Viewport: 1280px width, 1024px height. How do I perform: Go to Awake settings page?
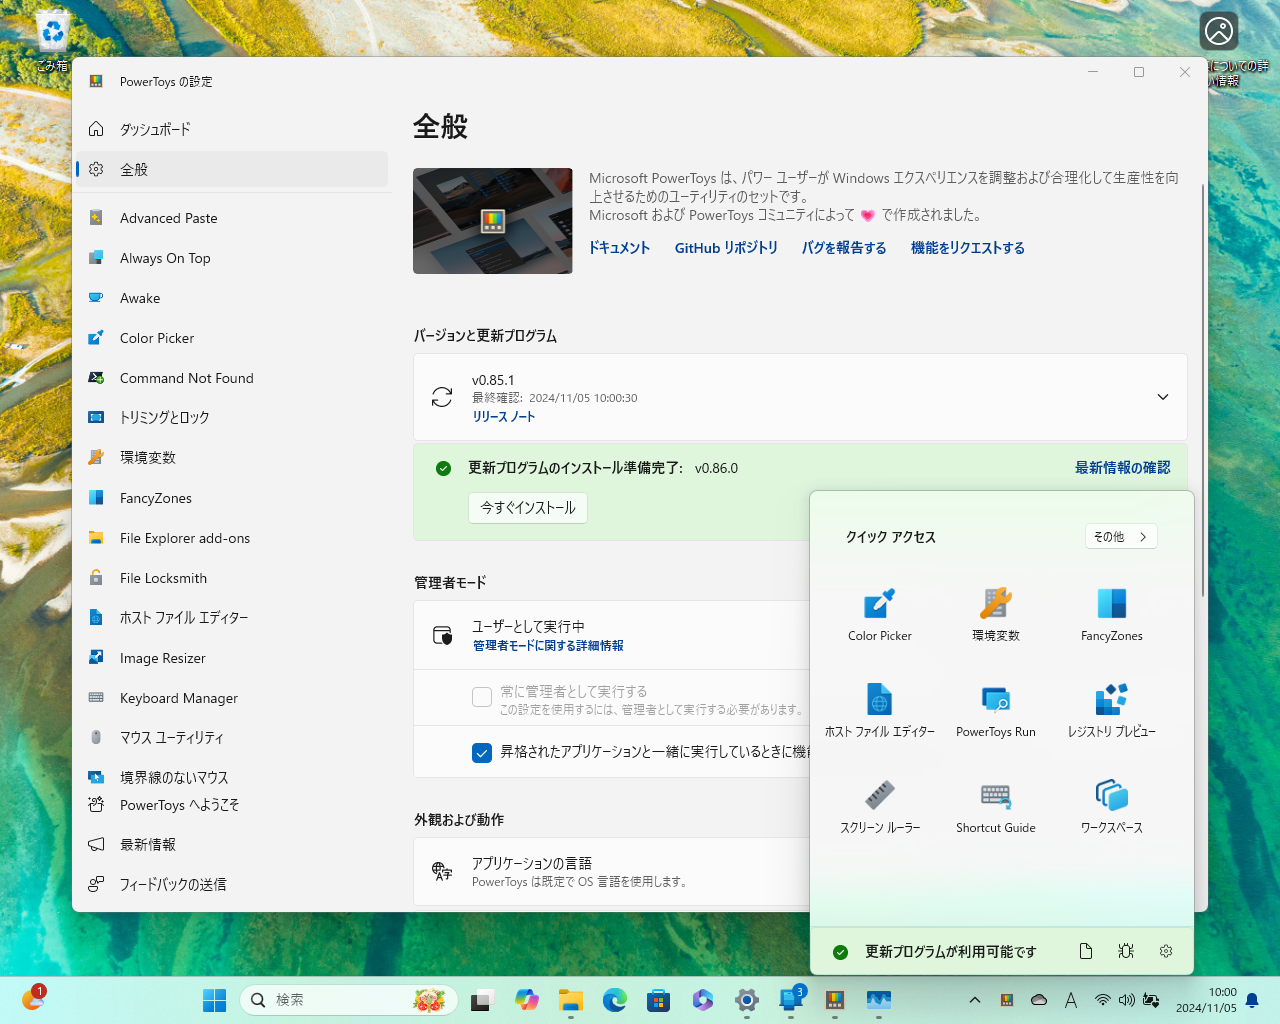click(x=232, y=298)
